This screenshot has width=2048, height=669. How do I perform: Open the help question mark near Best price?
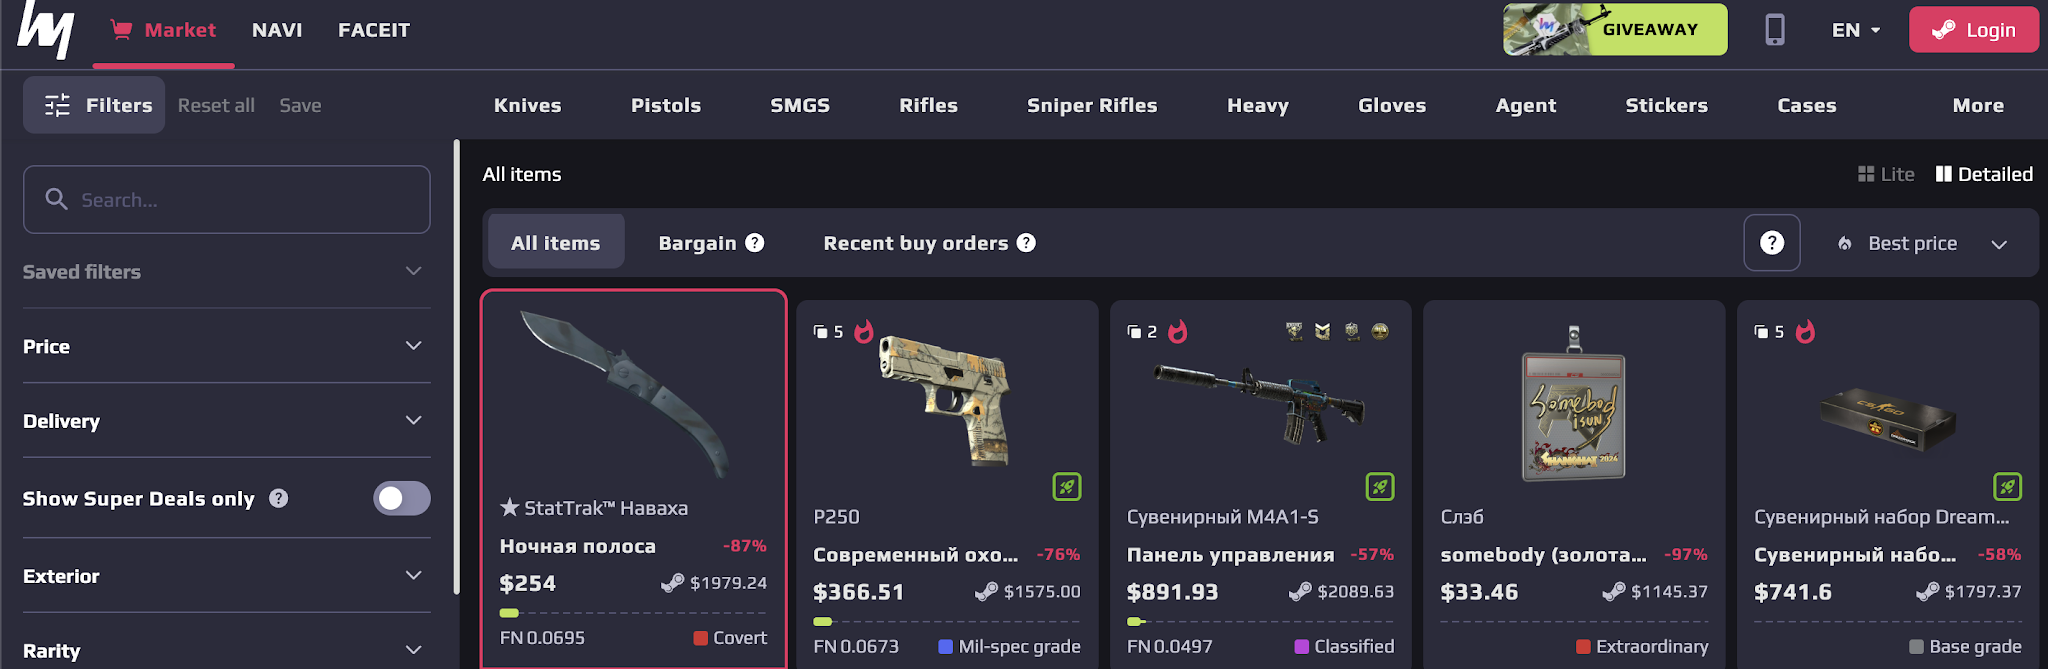tap(1772, 242)
